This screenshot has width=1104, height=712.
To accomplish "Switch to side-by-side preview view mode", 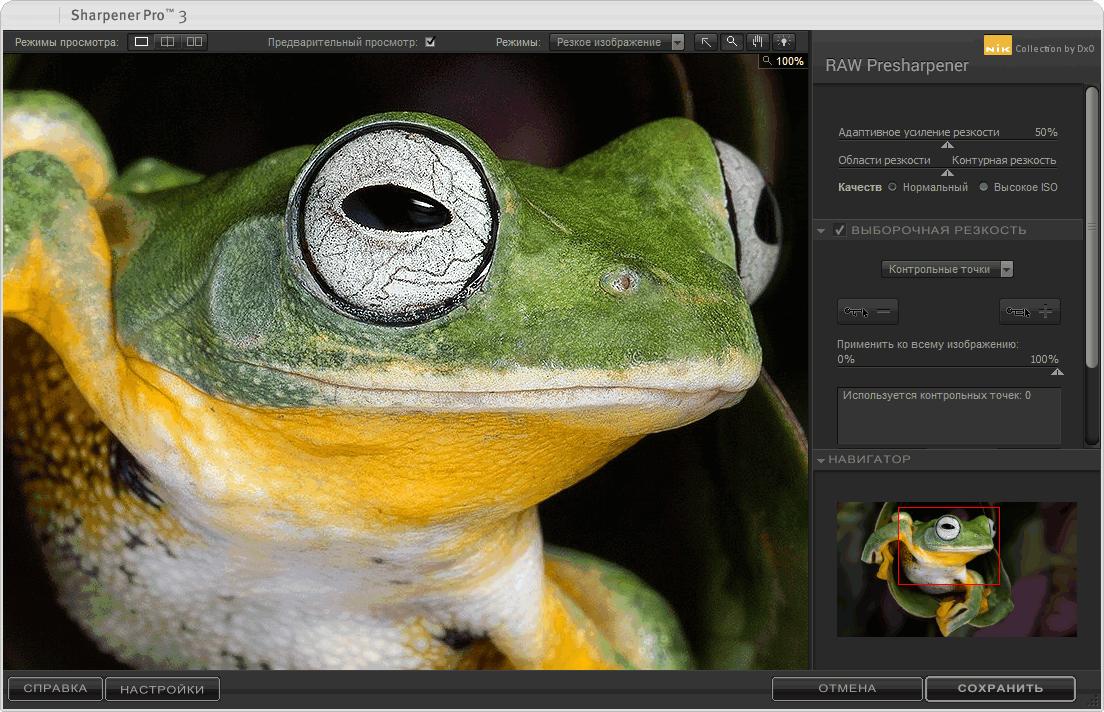I will (x=194, y=42).
